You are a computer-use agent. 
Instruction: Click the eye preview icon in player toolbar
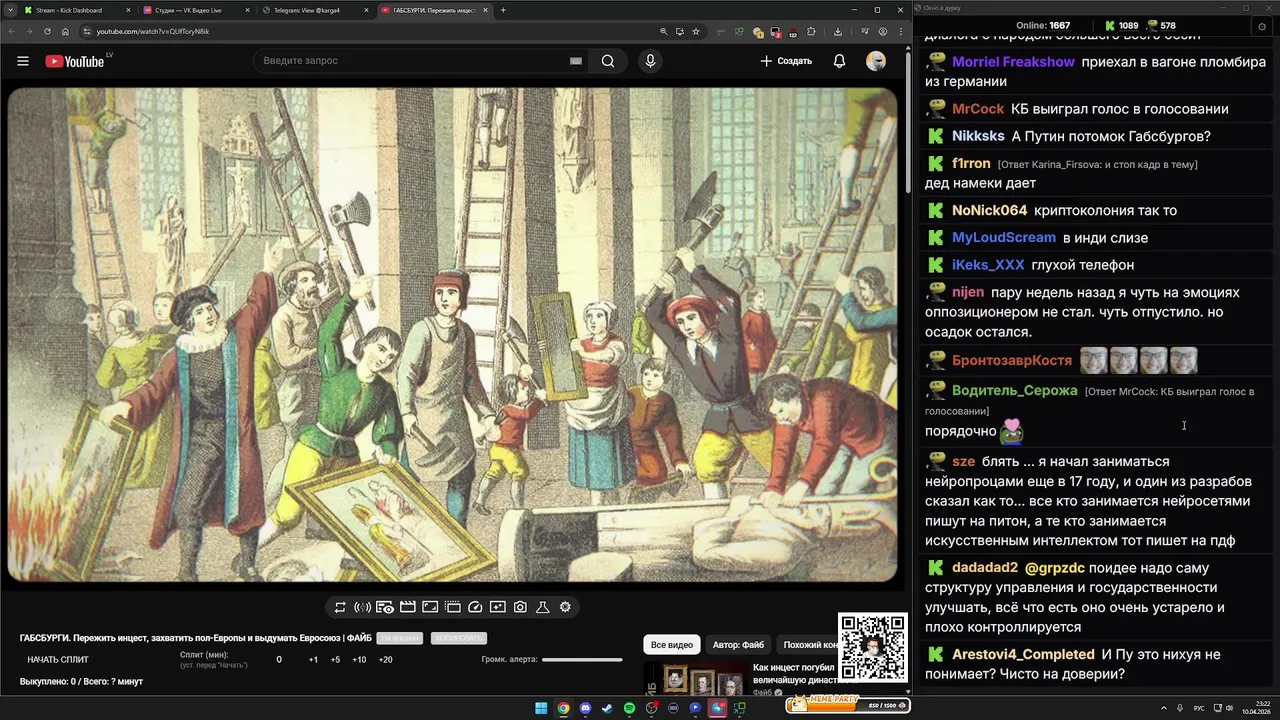coord(385,607)
